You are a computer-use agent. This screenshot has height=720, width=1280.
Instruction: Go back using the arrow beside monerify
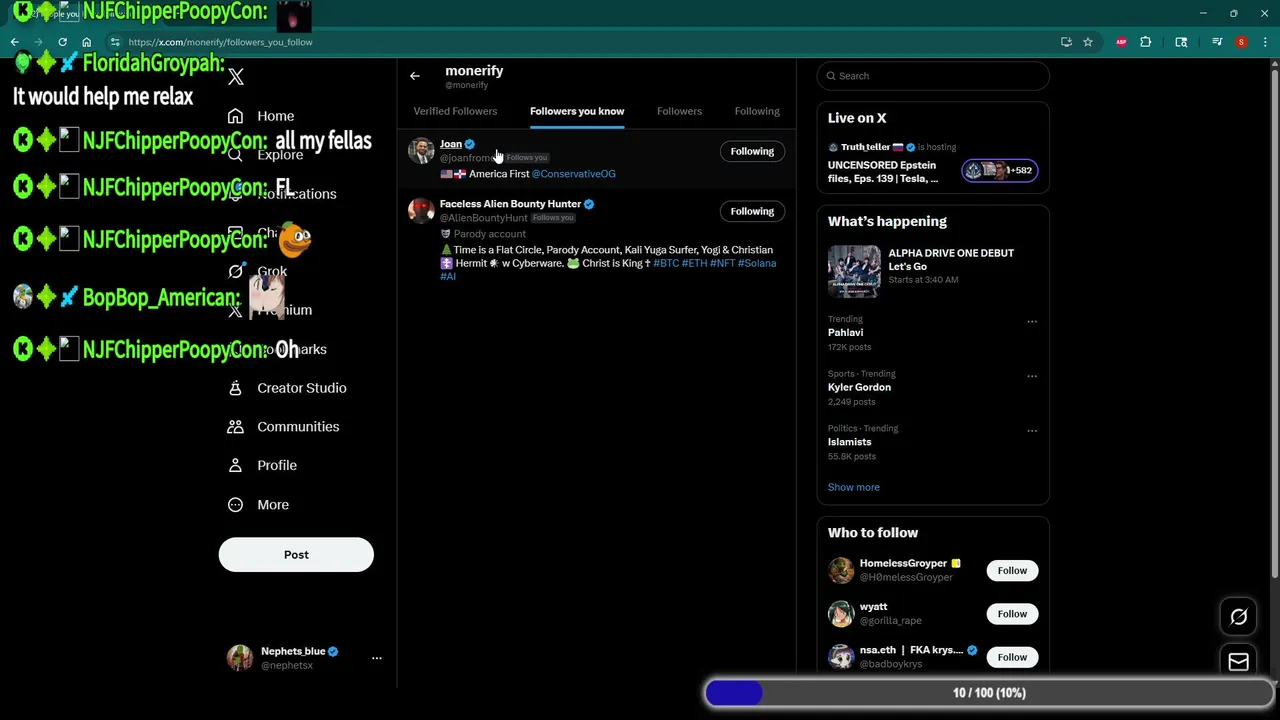(415, 76)
